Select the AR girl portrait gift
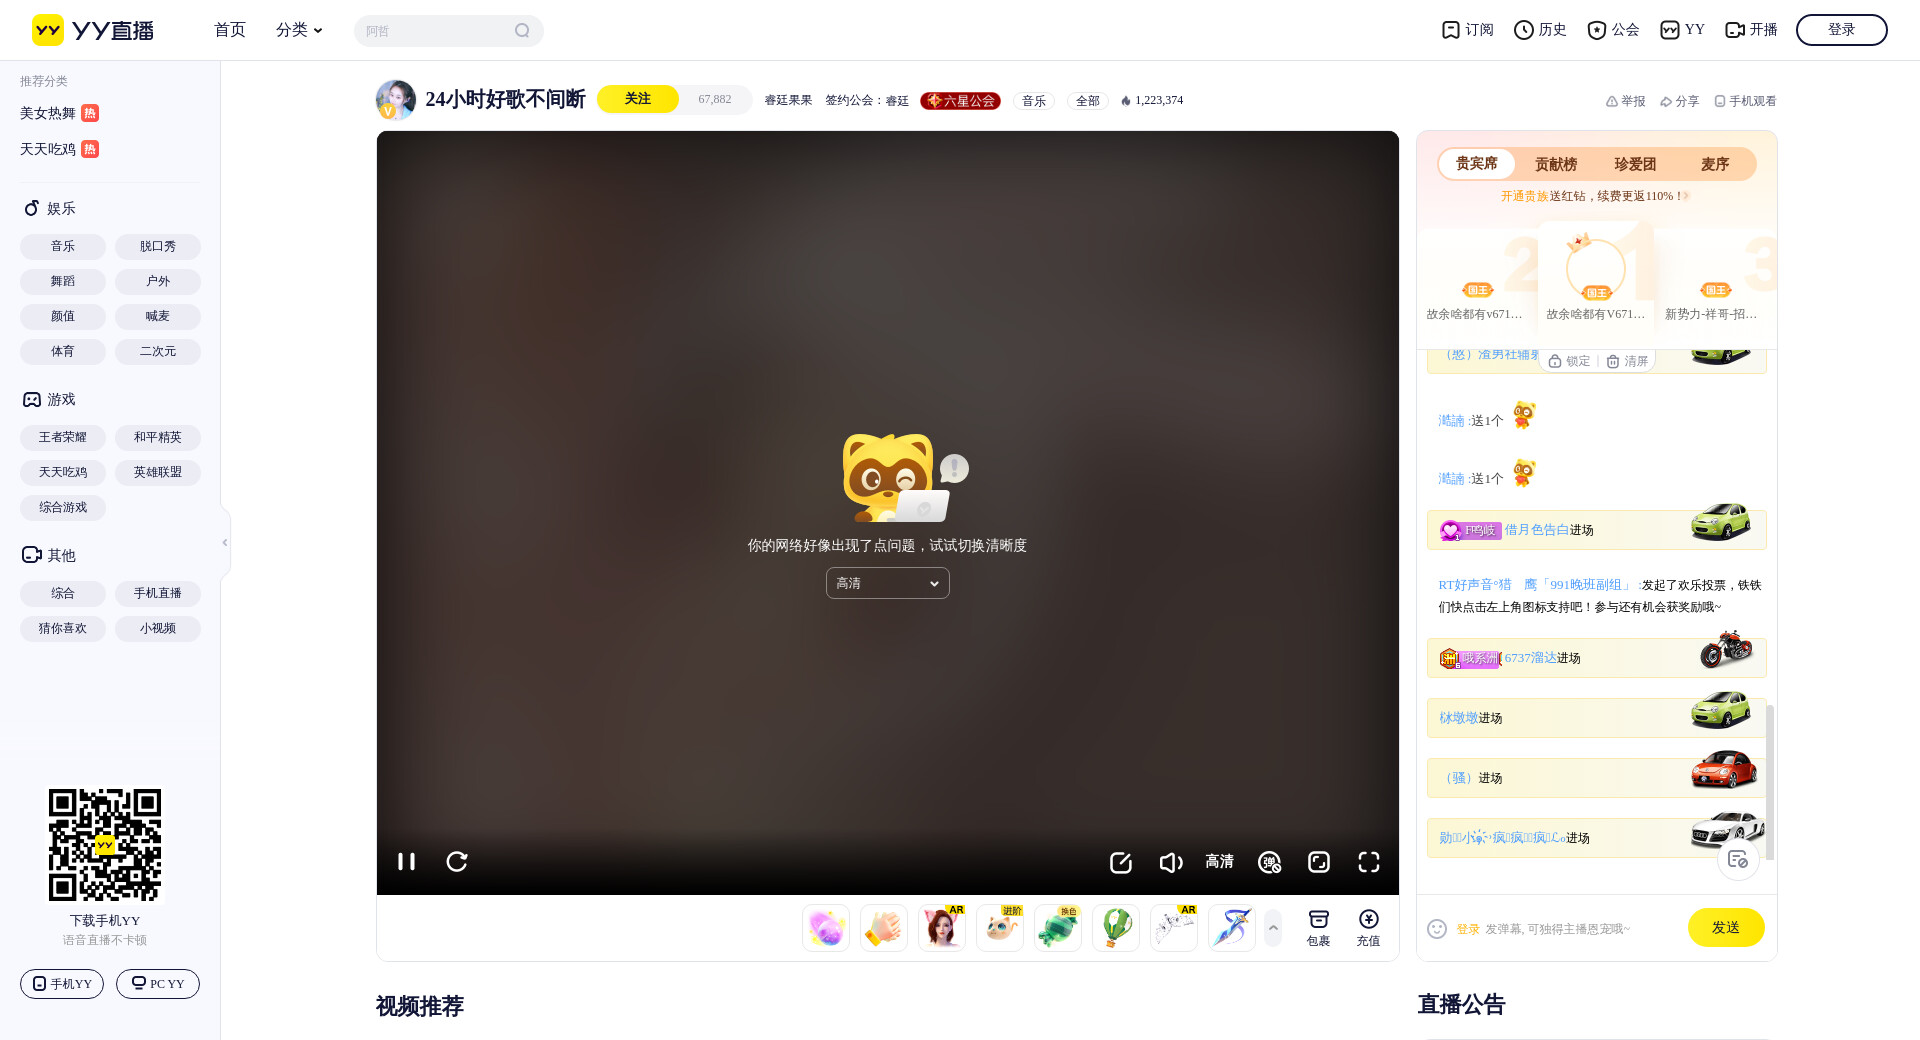Image resolution: width=1920 pixels, height=1040 pixels. (942, 928)
